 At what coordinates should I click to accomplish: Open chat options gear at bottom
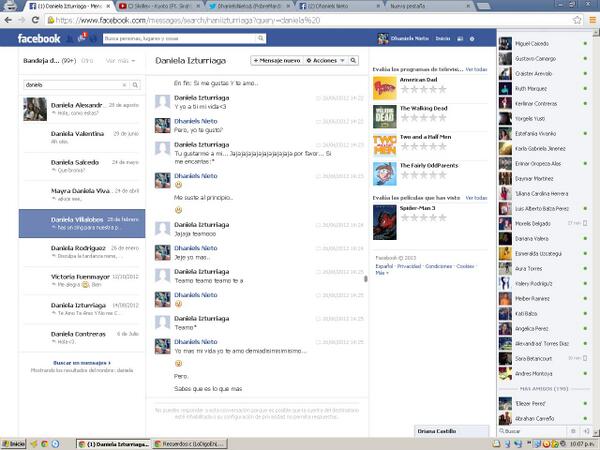[573, 431]
